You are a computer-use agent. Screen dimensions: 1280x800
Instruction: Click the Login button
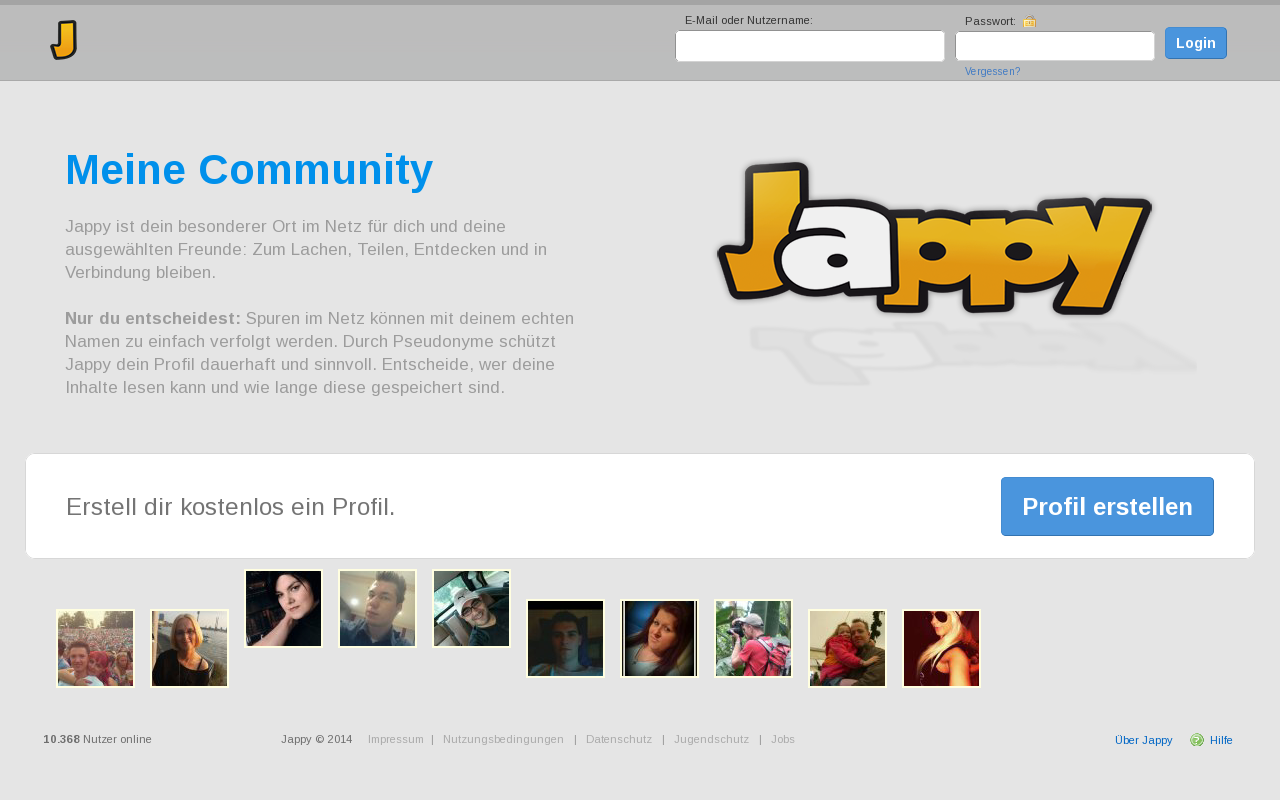(1196, 43)
